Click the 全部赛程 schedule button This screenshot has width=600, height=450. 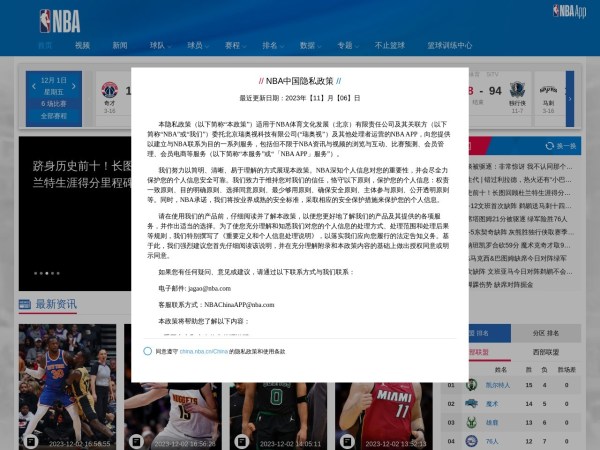[53, 115]
